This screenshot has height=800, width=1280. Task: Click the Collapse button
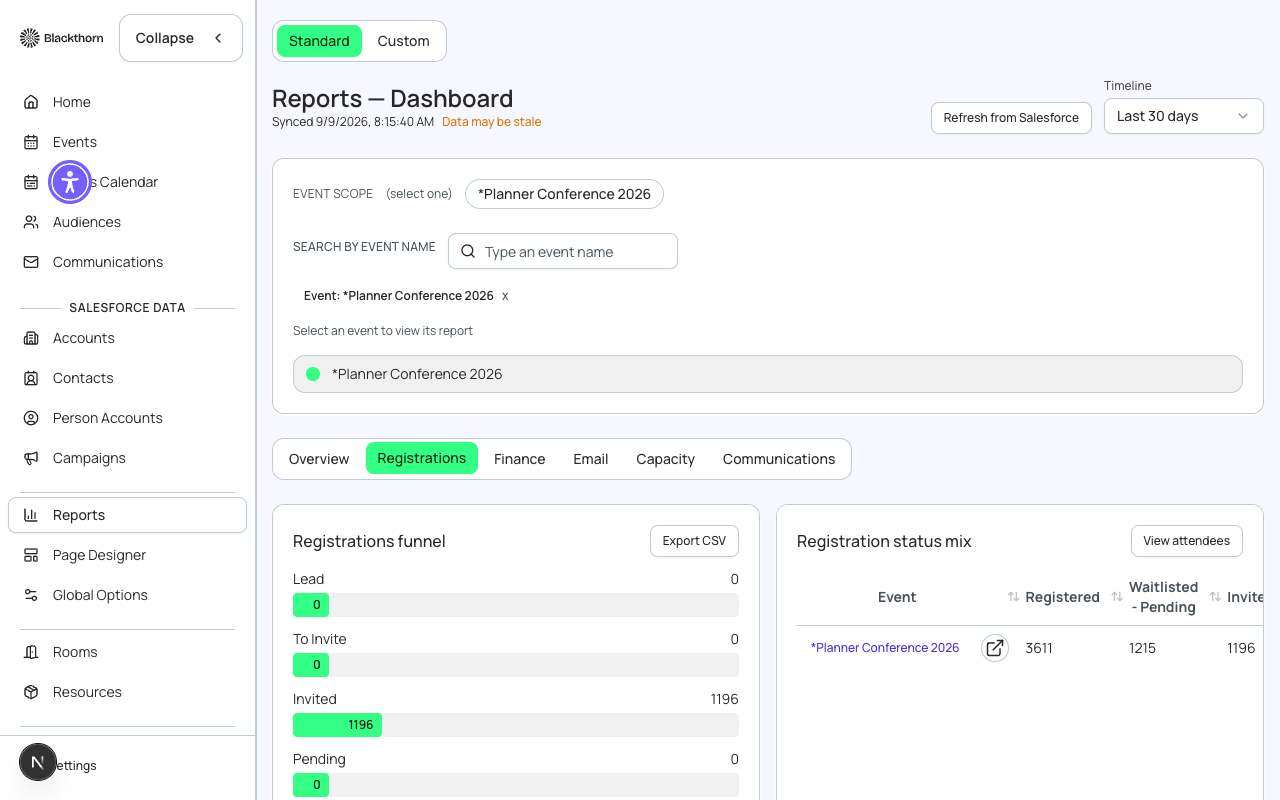[x=180, y=38]
